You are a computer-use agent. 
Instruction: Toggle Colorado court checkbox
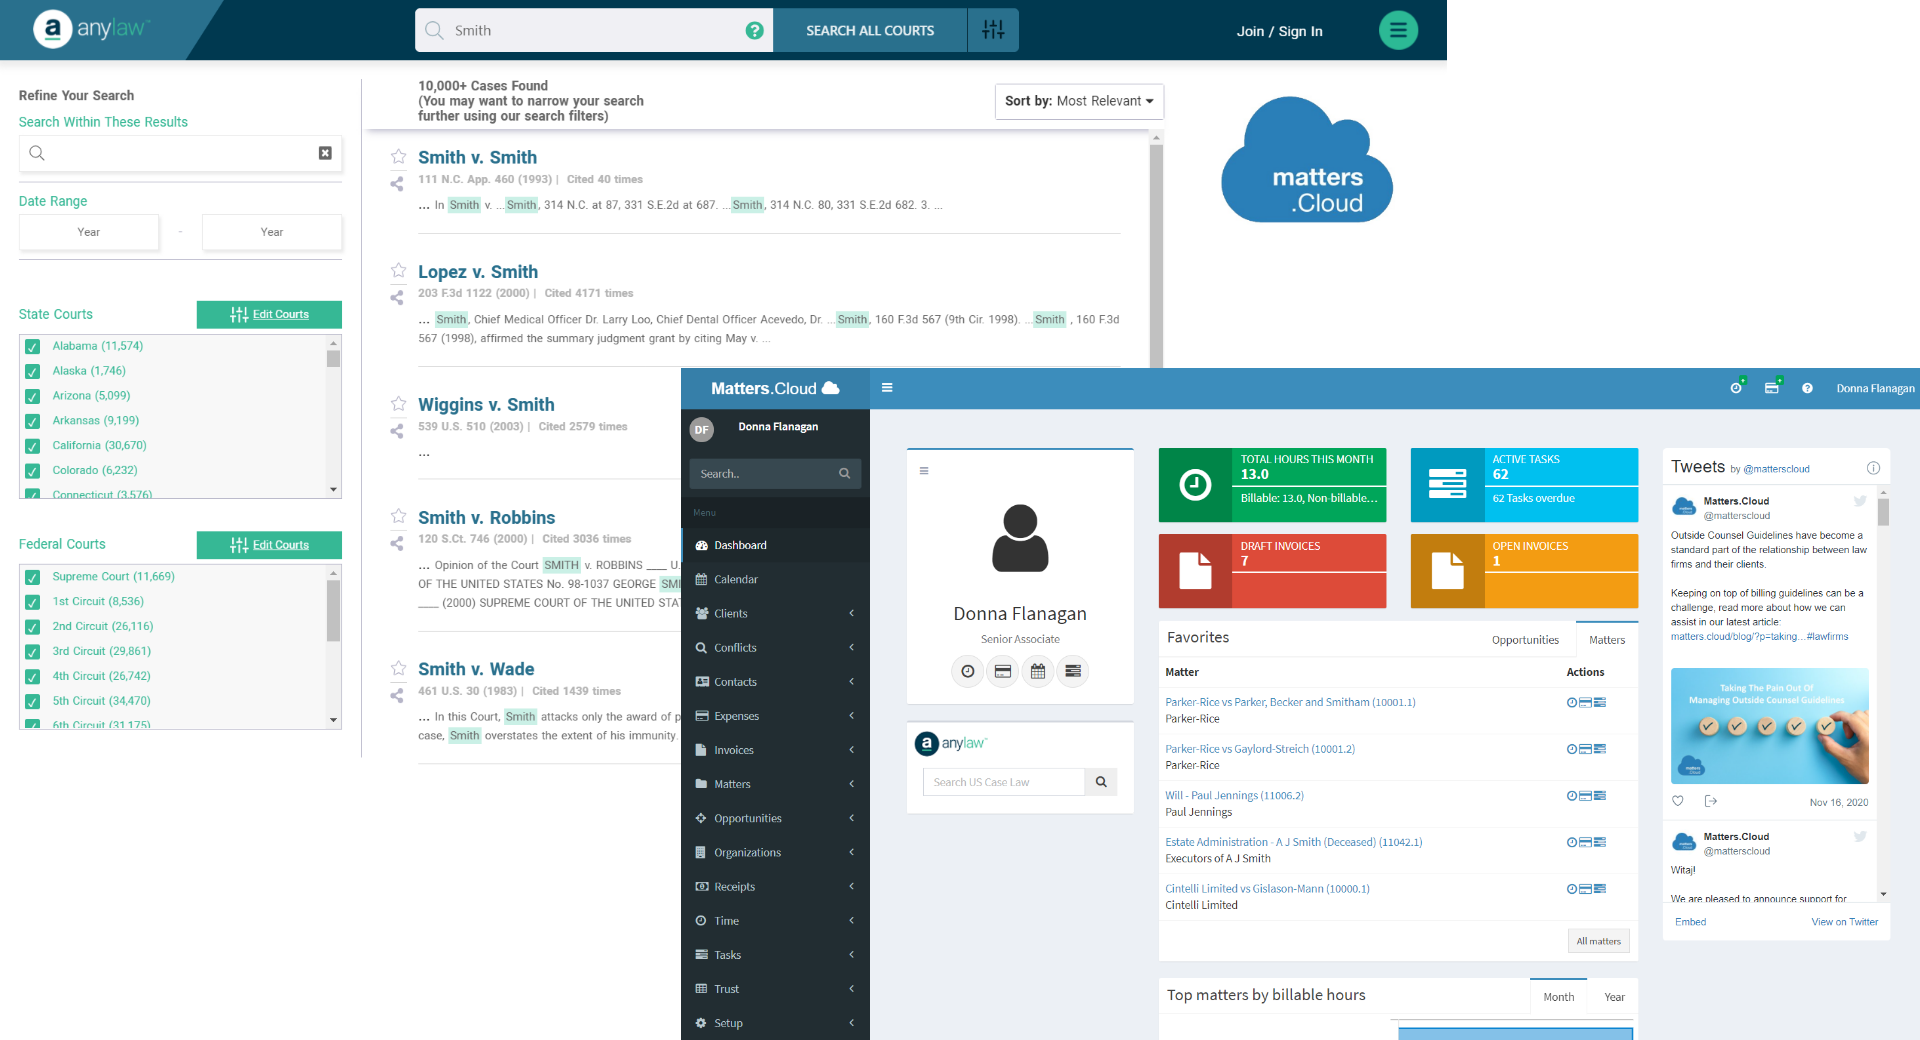coord(32,471)
